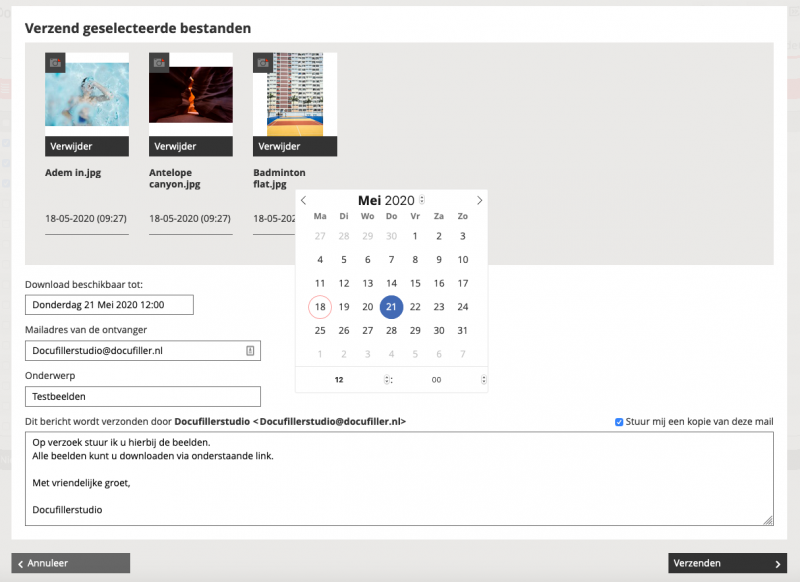Click contact icon in recipient email field
Screen dimensions: 800x582
[x=250, y=351]
